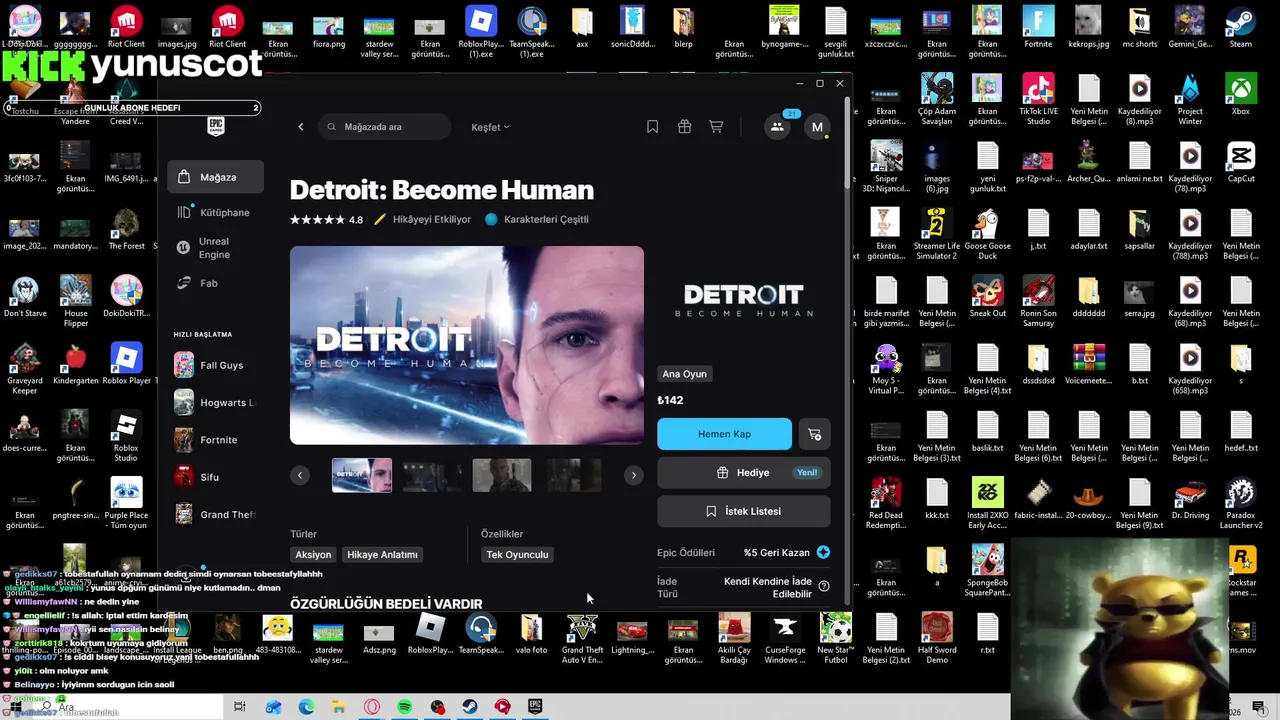This screenshot has height=720, width=1280.
Task: Launch Fortnite from the launcher quick launch
Action: tap(214, 440)
